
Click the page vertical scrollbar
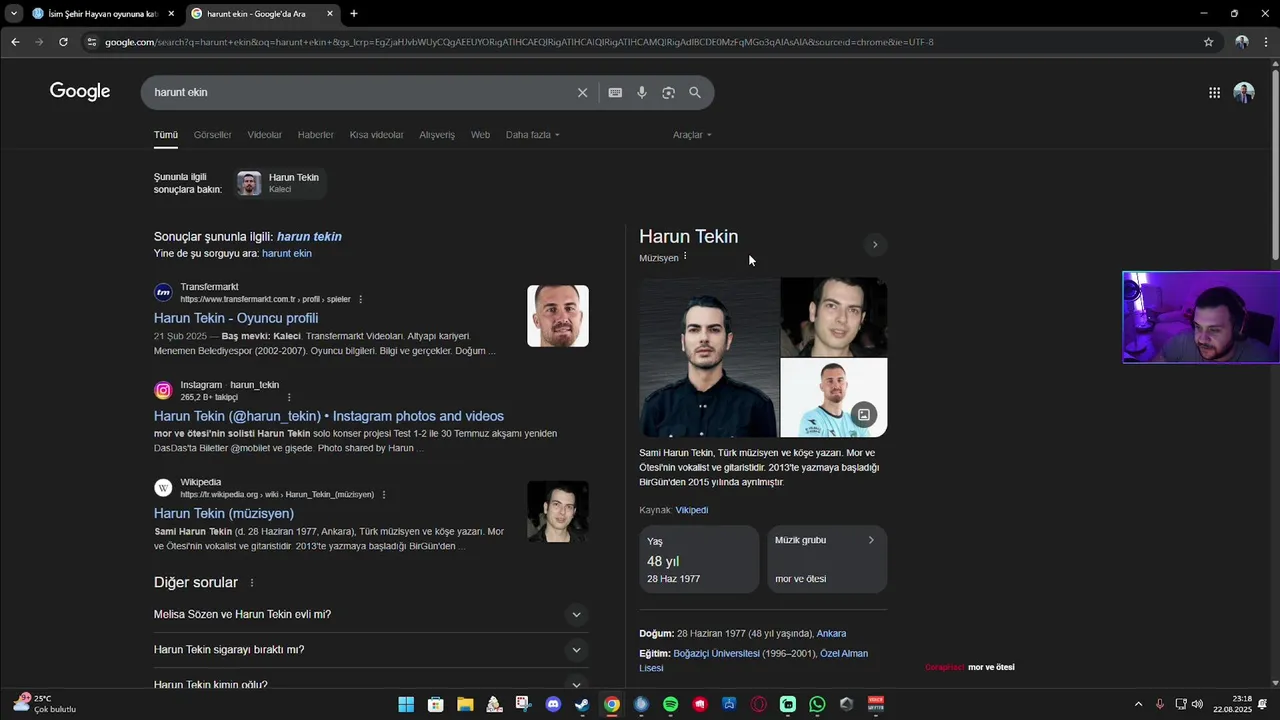1275,165
